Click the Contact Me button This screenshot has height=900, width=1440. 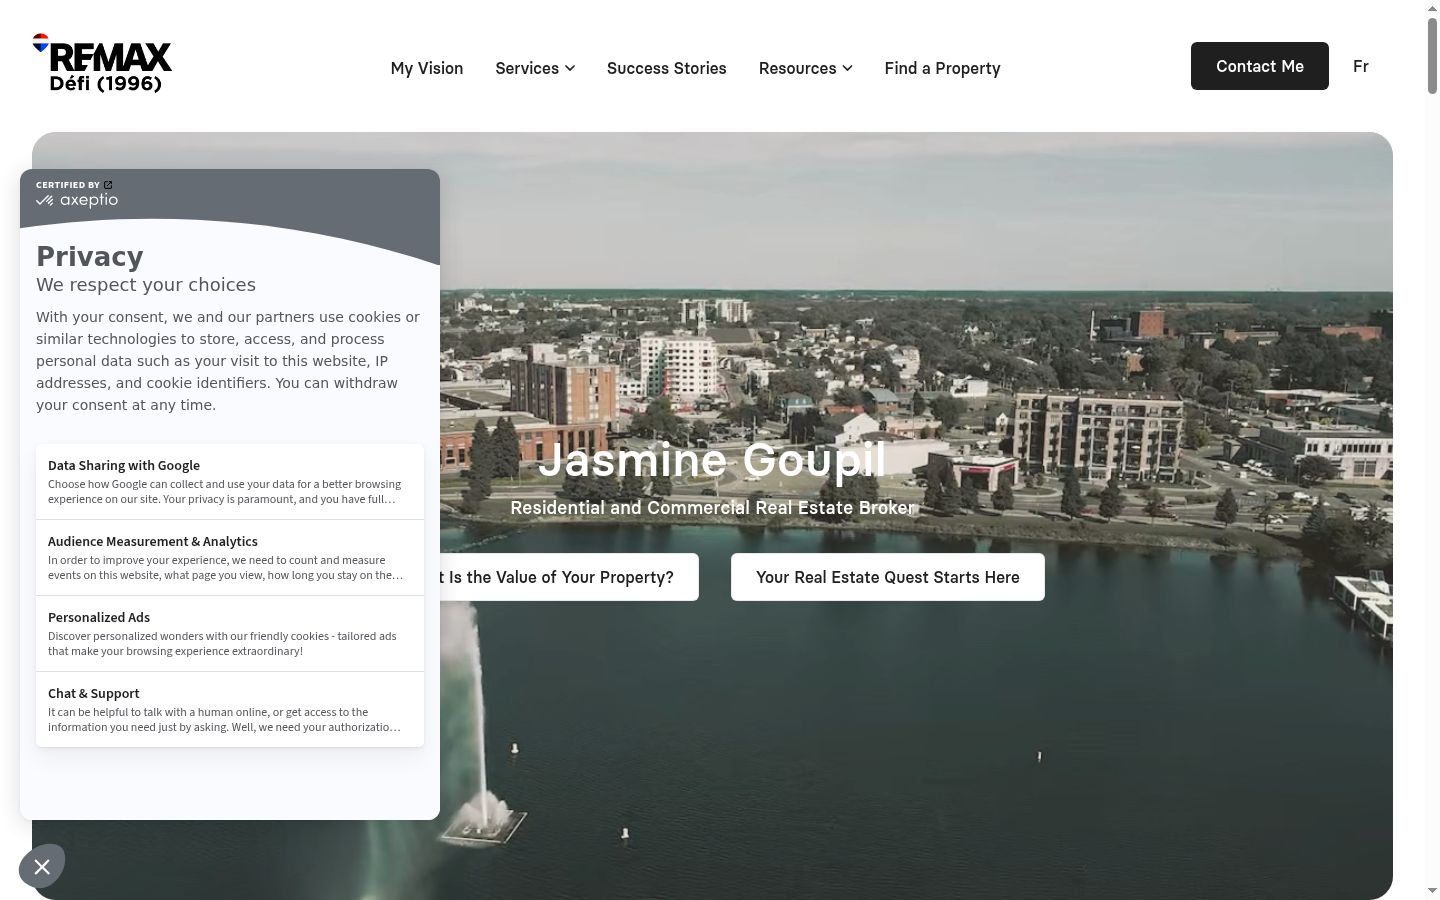1260,66
